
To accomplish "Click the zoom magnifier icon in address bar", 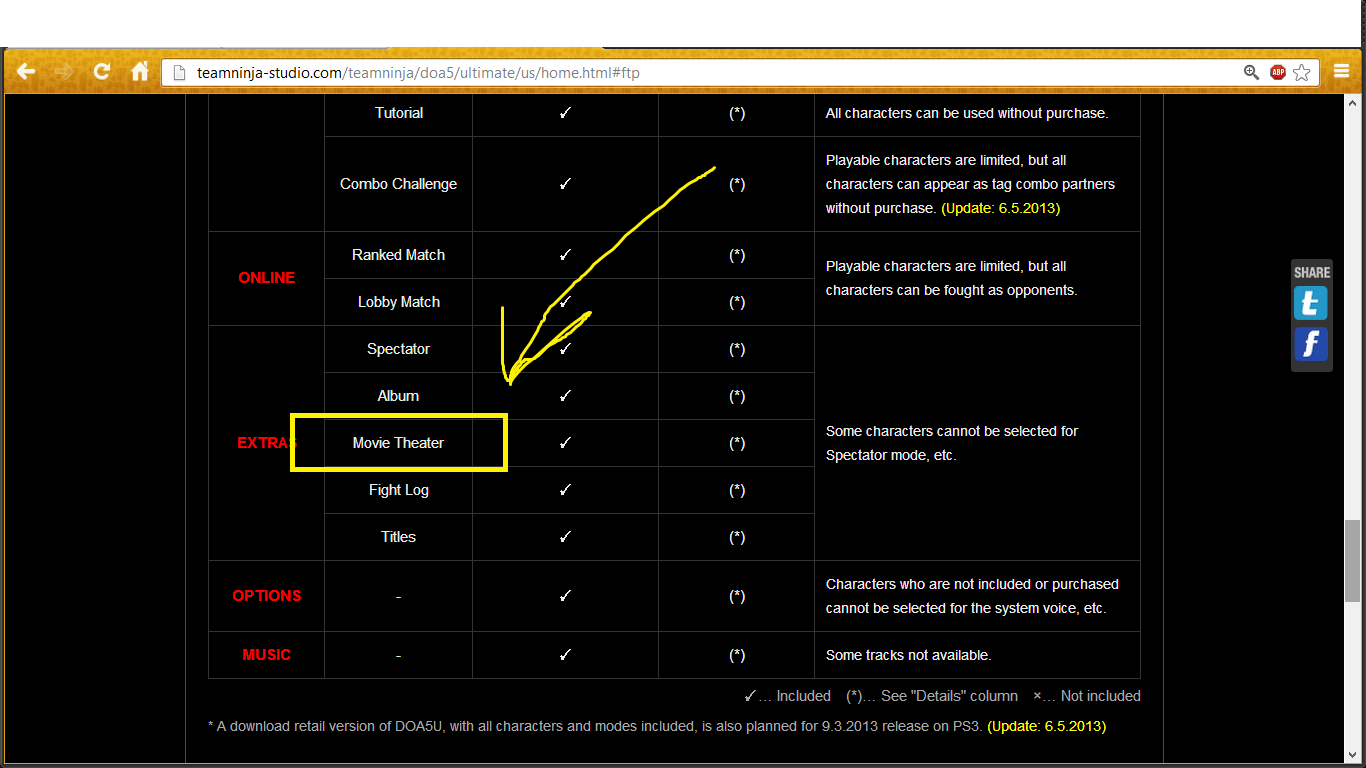I will [x=1251, y=72].
